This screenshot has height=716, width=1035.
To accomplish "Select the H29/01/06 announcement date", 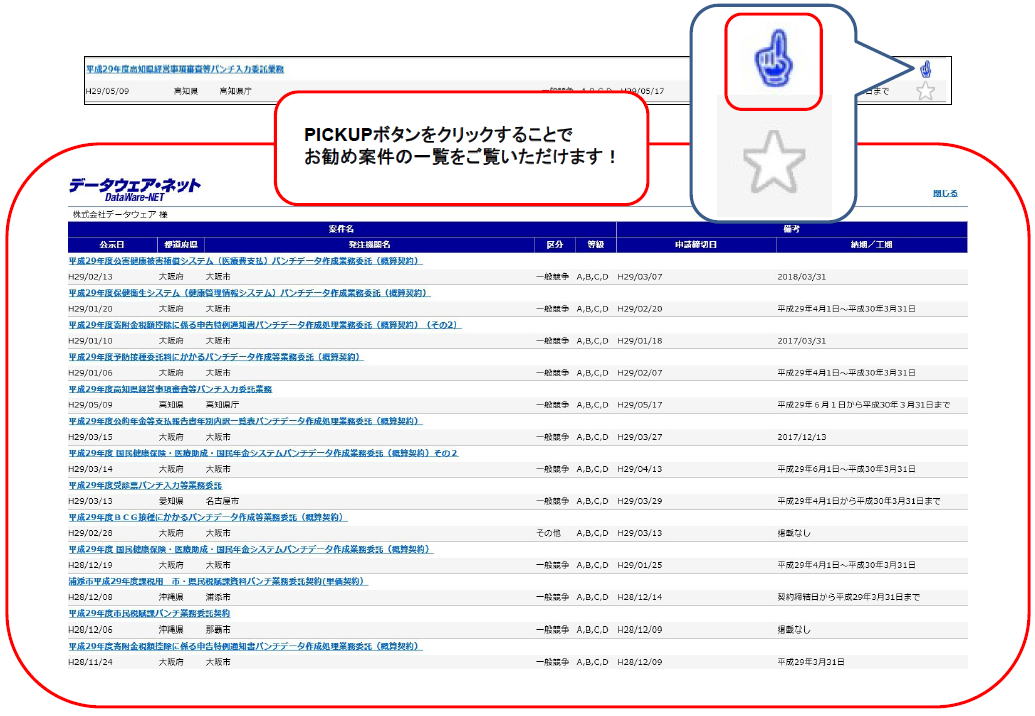I will 90,373.
